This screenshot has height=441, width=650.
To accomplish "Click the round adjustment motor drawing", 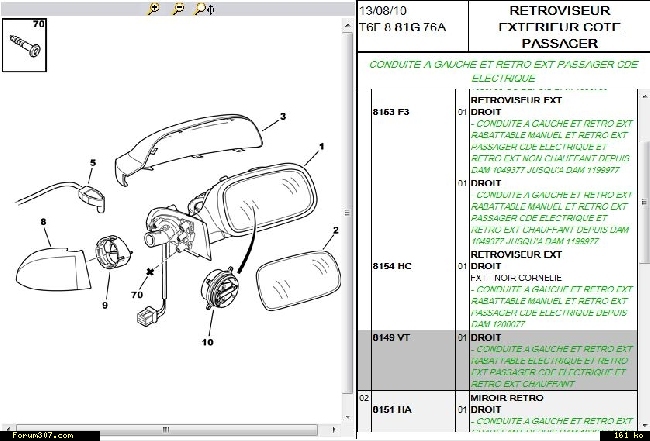I will click(220, 288).
